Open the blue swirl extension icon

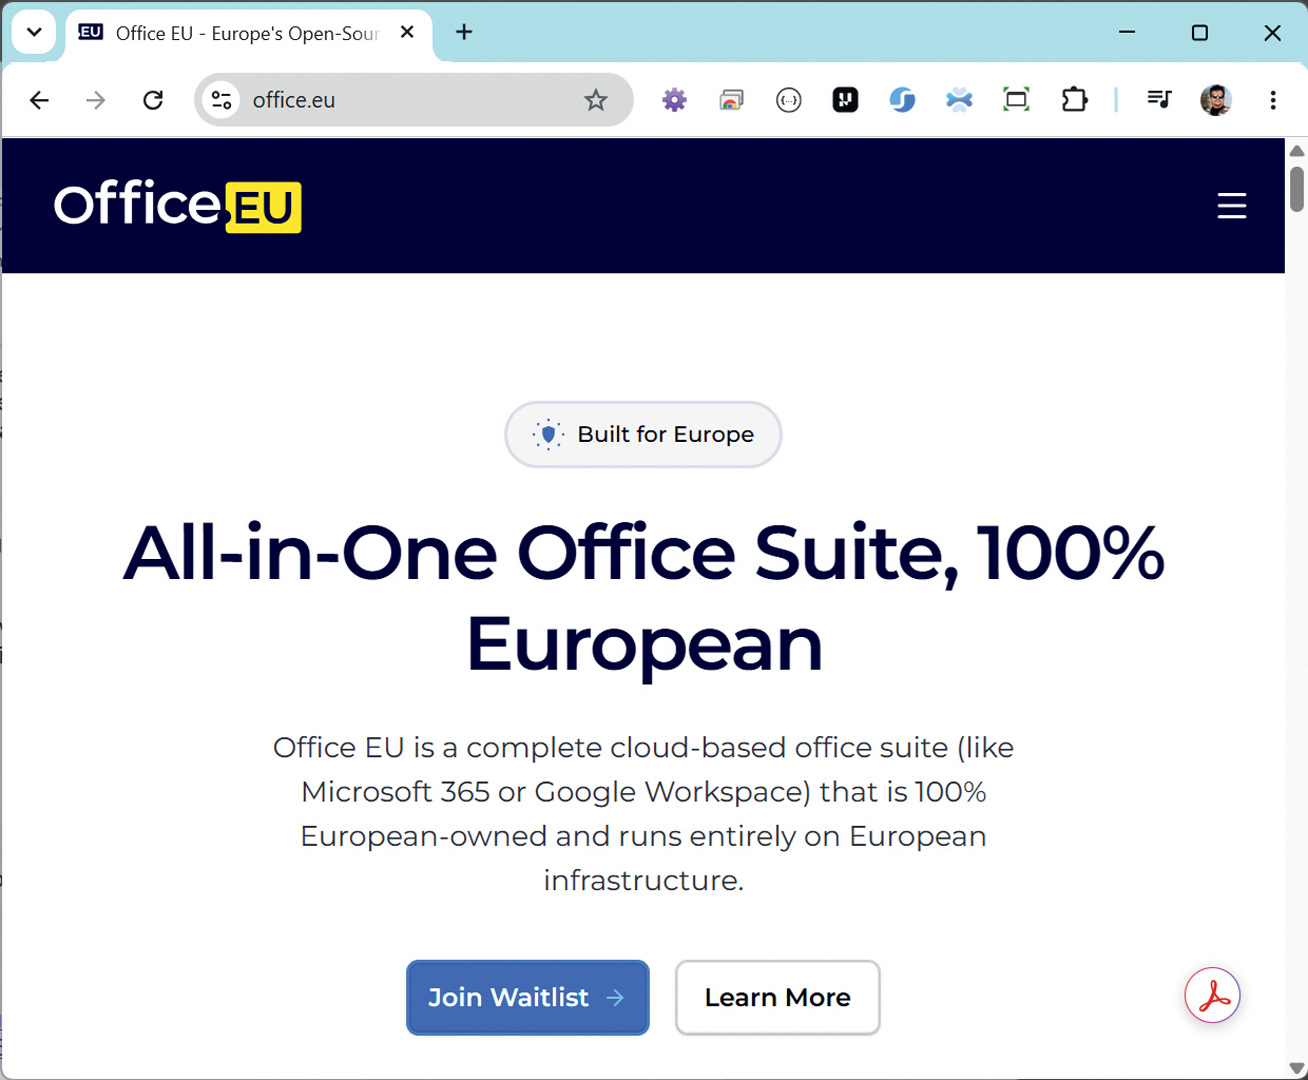click(902, 100)
